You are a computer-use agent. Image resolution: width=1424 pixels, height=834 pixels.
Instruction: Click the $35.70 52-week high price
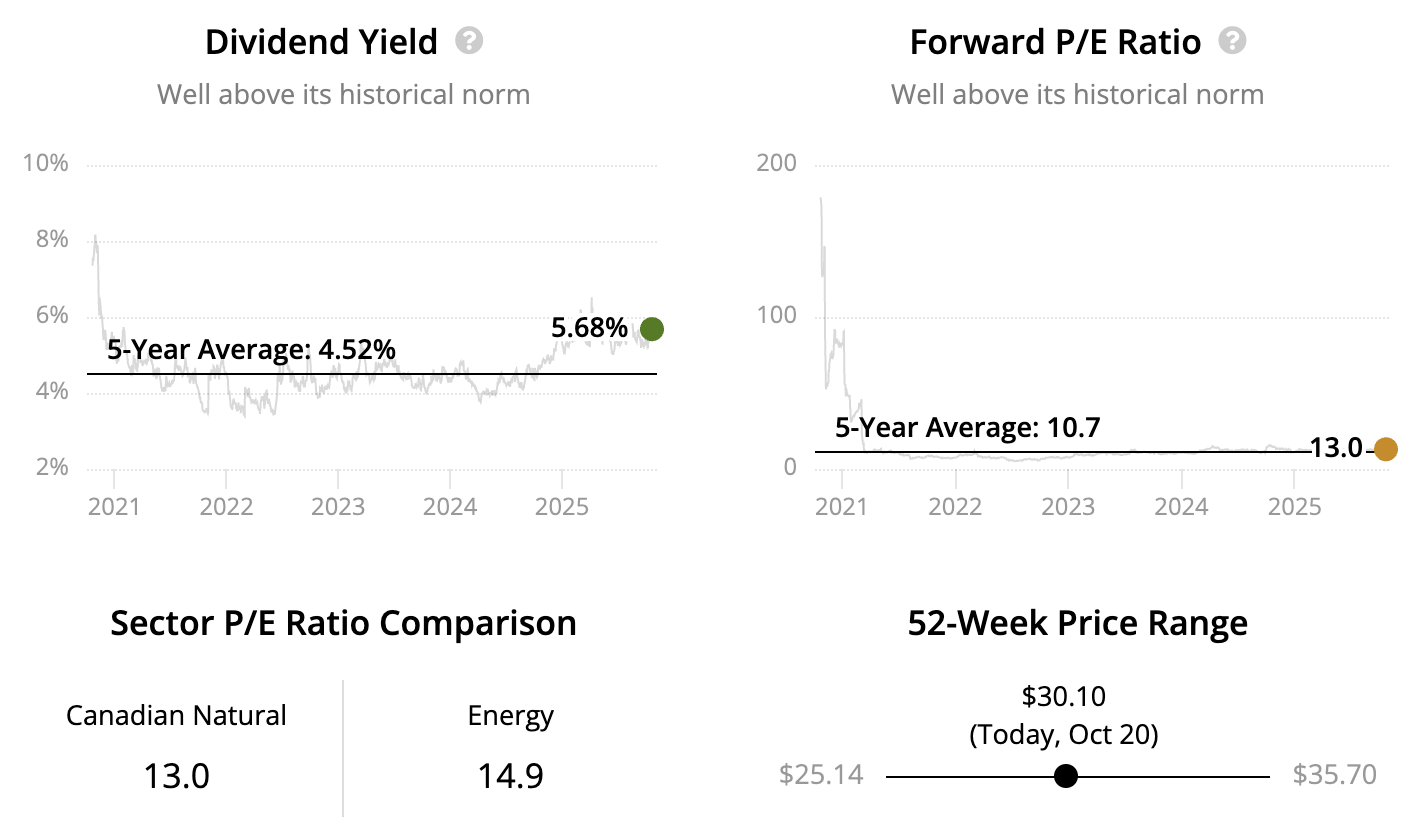coord(1334,775)
